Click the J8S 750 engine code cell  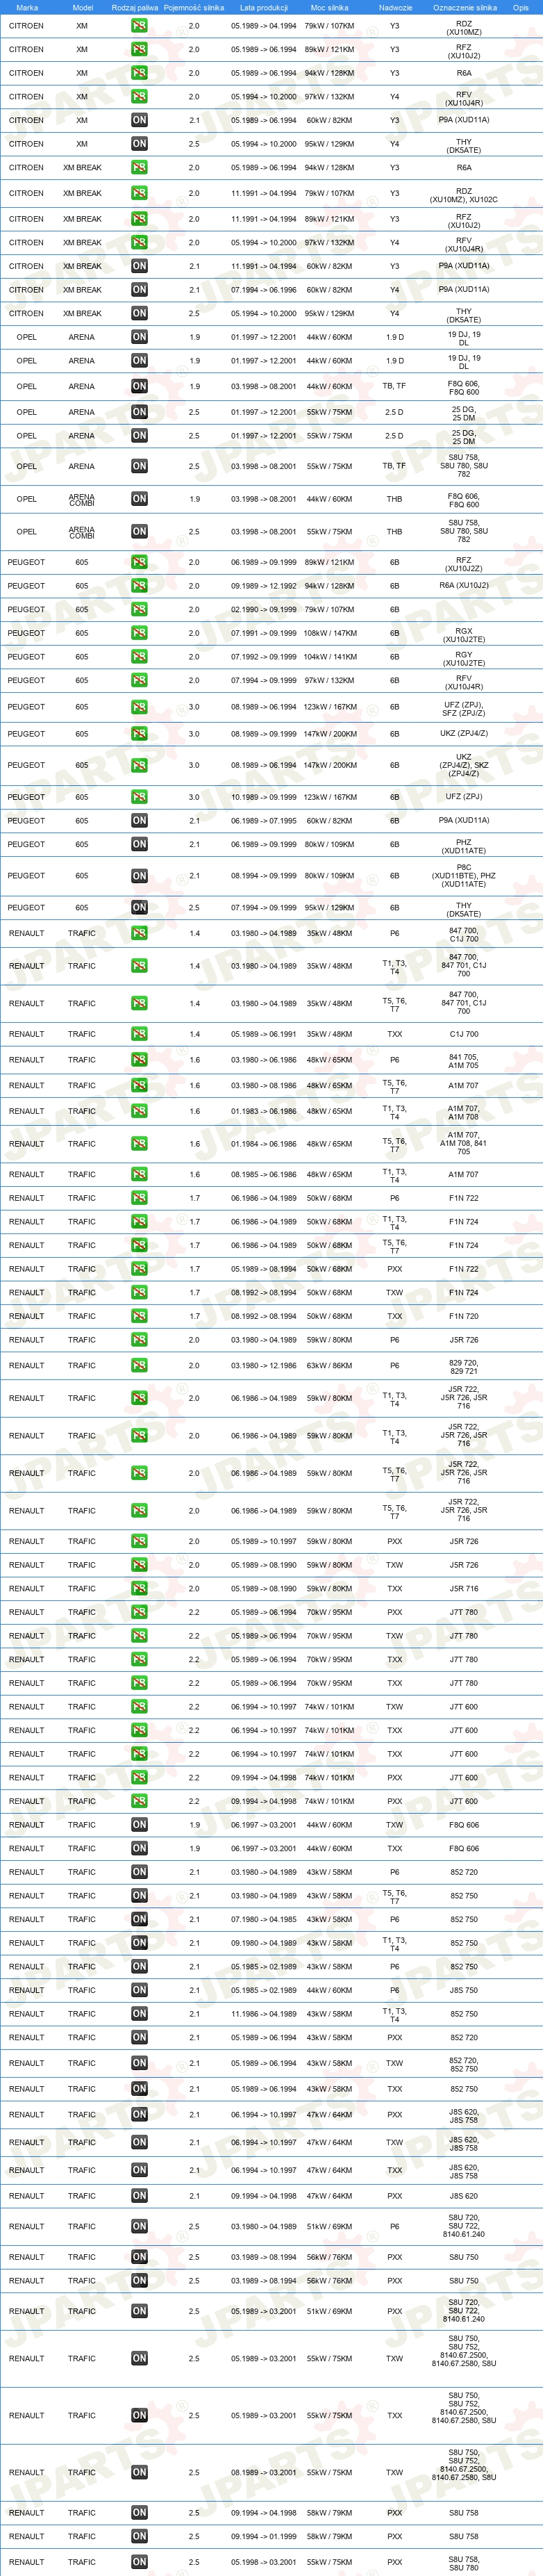click(x=464, y=1990)
